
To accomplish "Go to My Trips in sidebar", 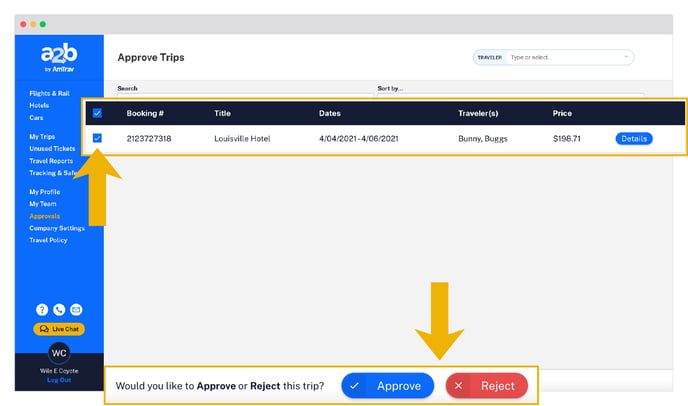I will pos(43,137).
